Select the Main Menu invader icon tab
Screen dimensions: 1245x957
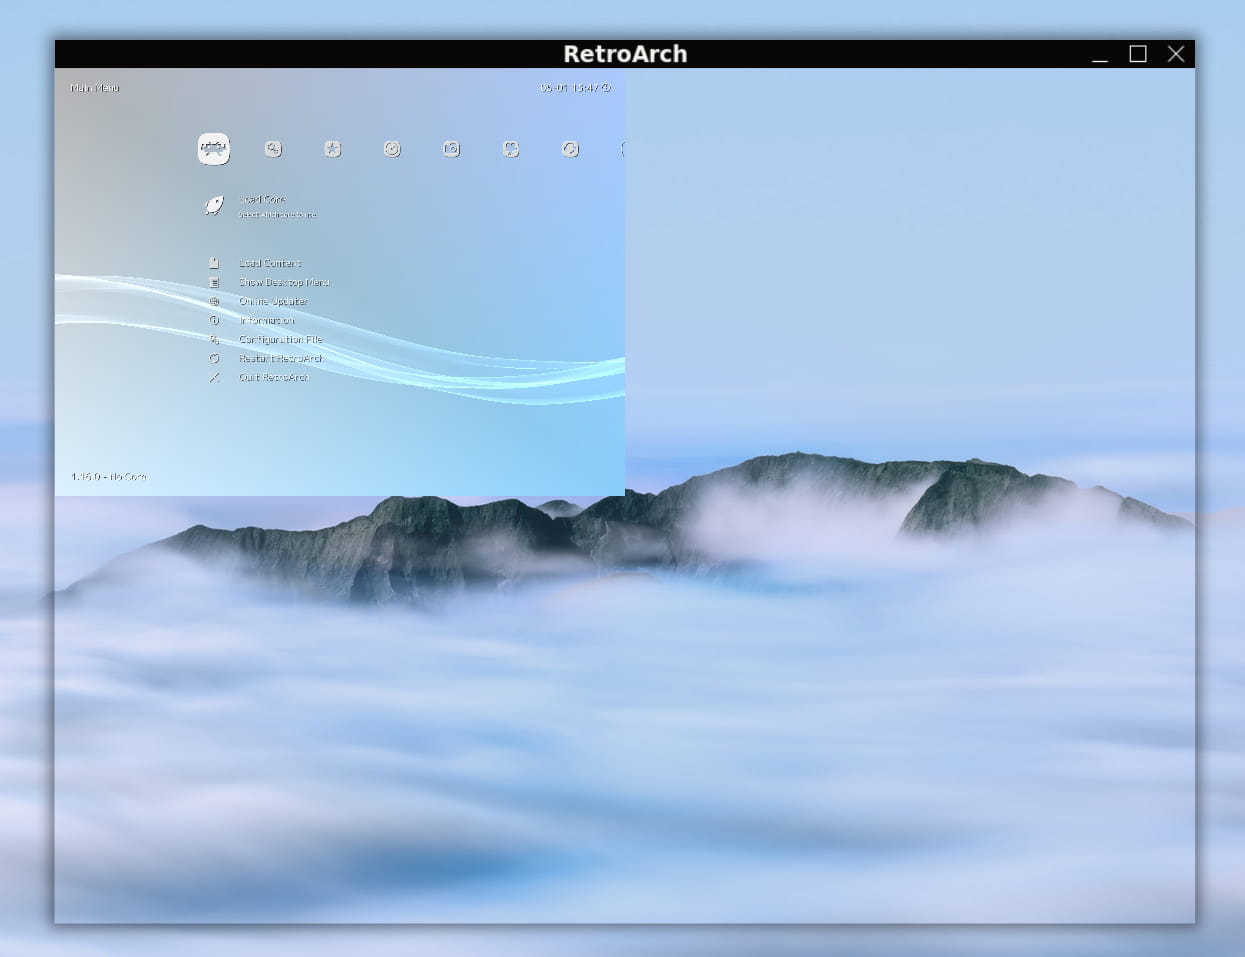tap(213, 149)
